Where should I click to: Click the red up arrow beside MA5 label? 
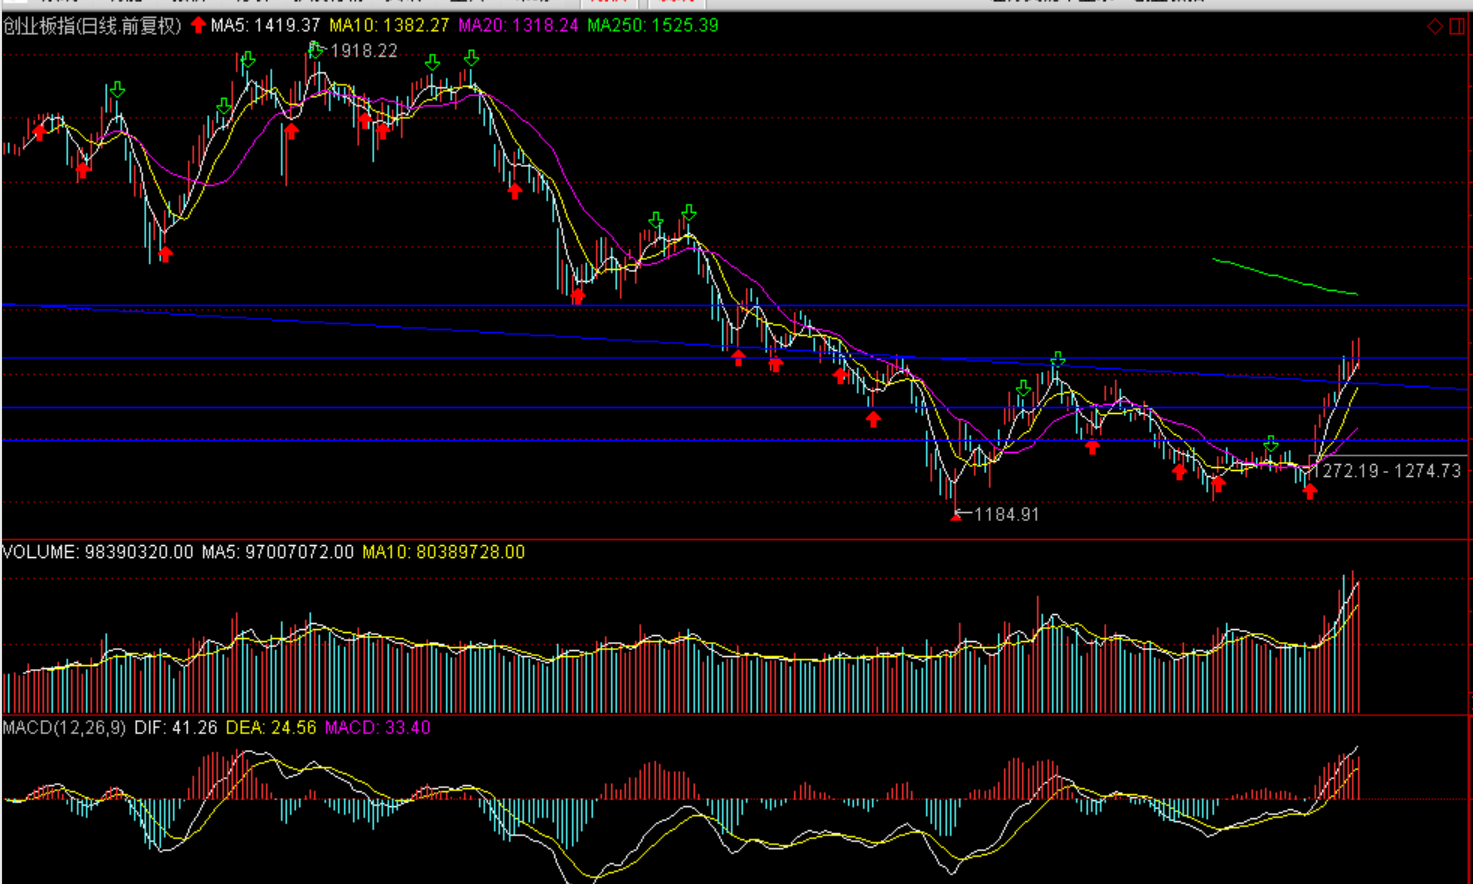pos(198,25)
